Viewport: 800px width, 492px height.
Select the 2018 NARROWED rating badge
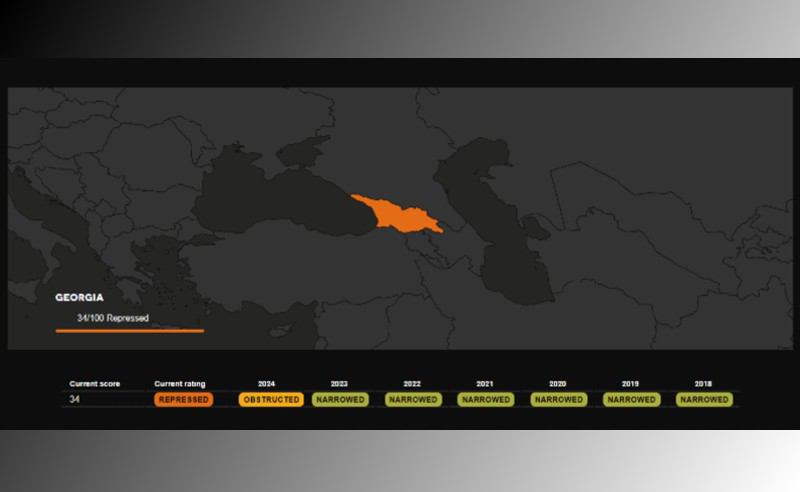(704, 399)
